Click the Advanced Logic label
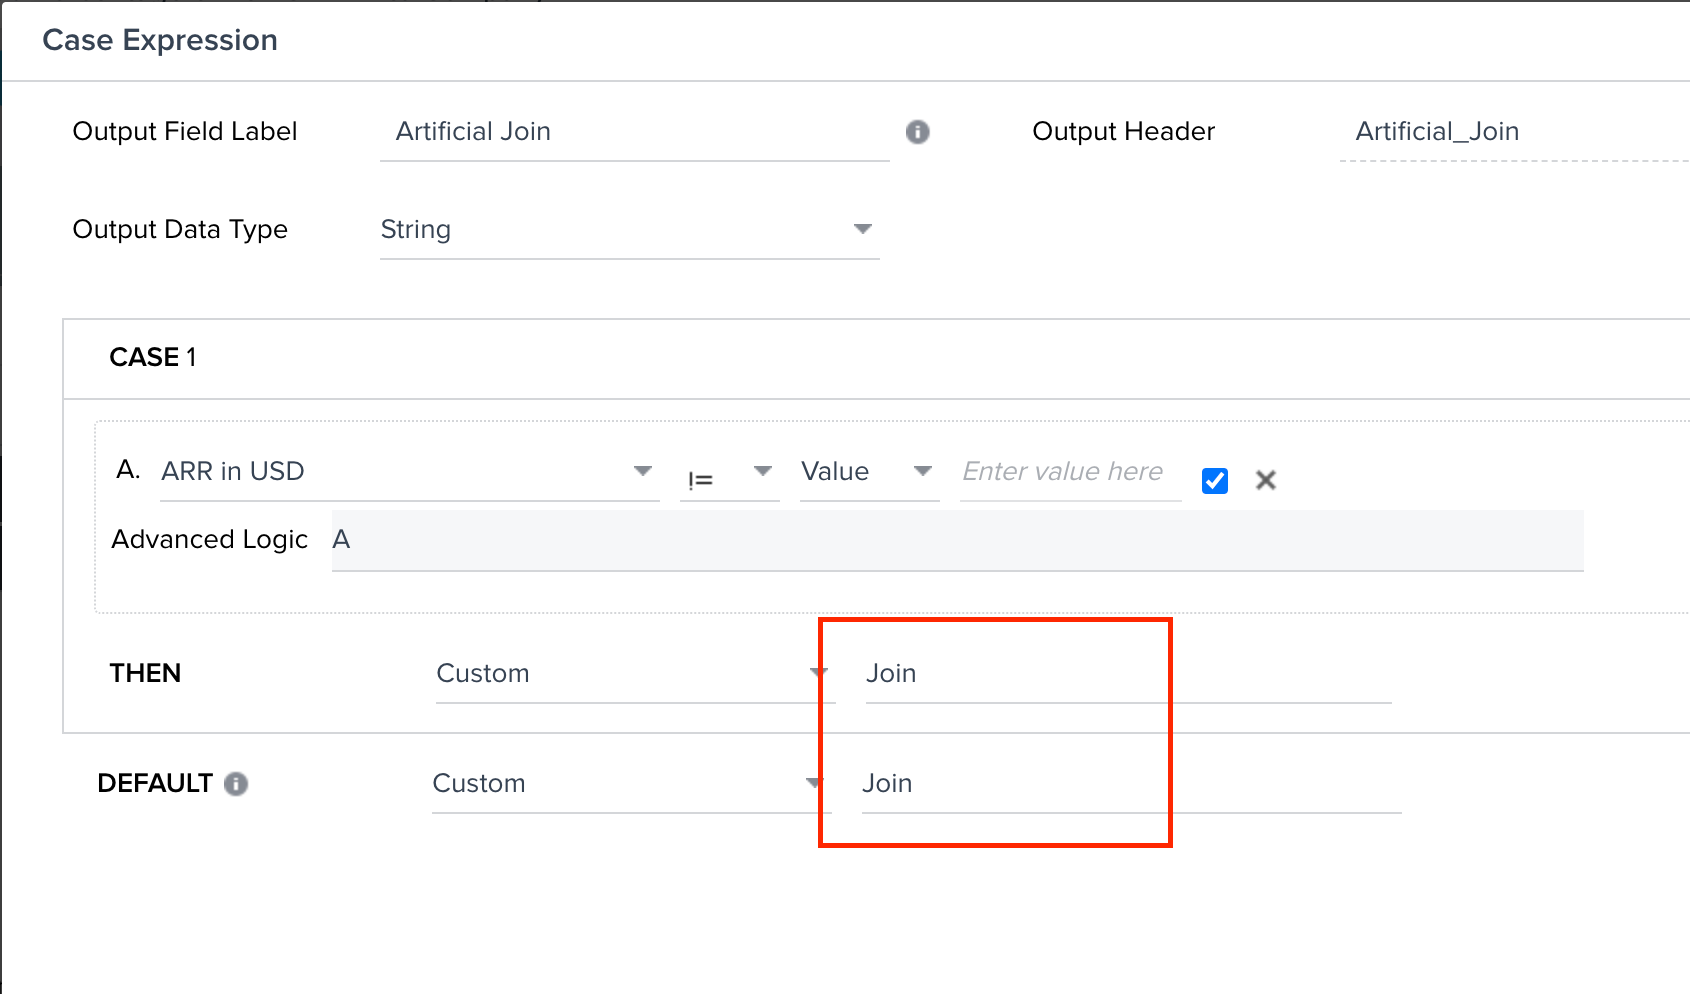 click(x=210, y=539)
